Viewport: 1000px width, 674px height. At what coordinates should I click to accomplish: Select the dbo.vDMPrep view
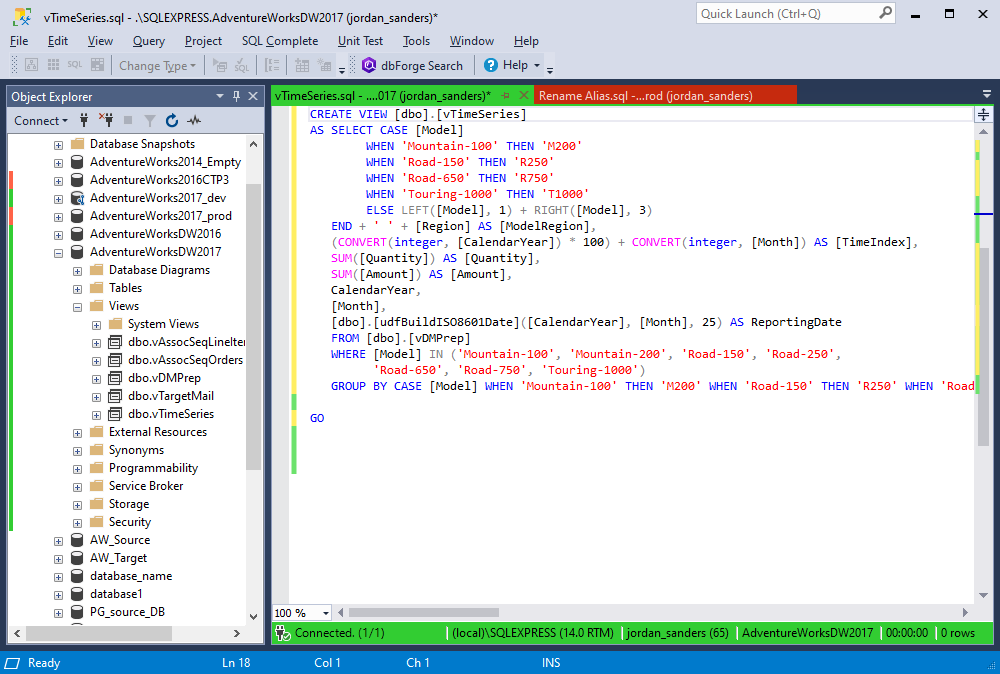pos(164,377)
